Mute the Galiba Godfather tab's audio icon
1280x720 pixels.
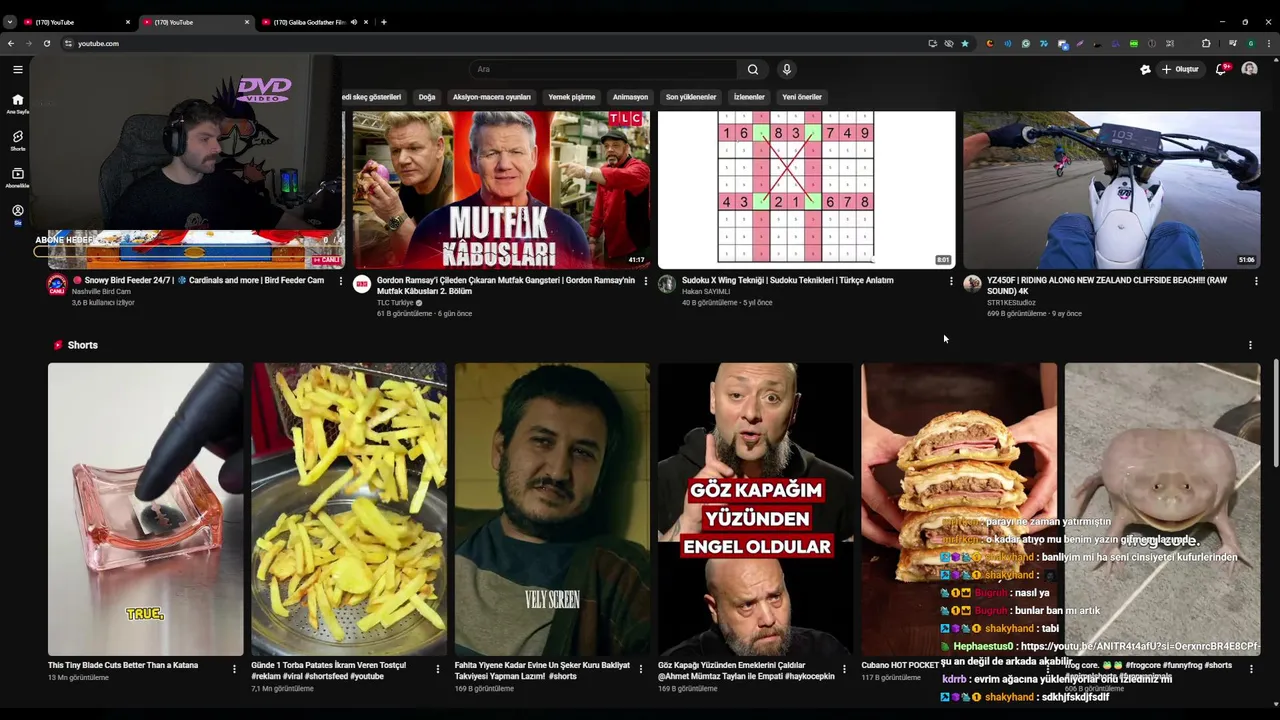354,22
